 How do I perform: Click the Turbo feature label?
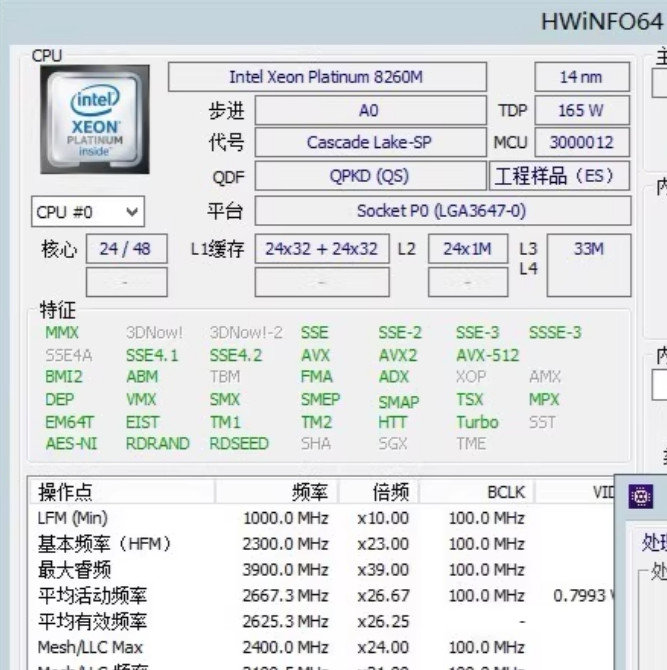(x=477, y=422)
